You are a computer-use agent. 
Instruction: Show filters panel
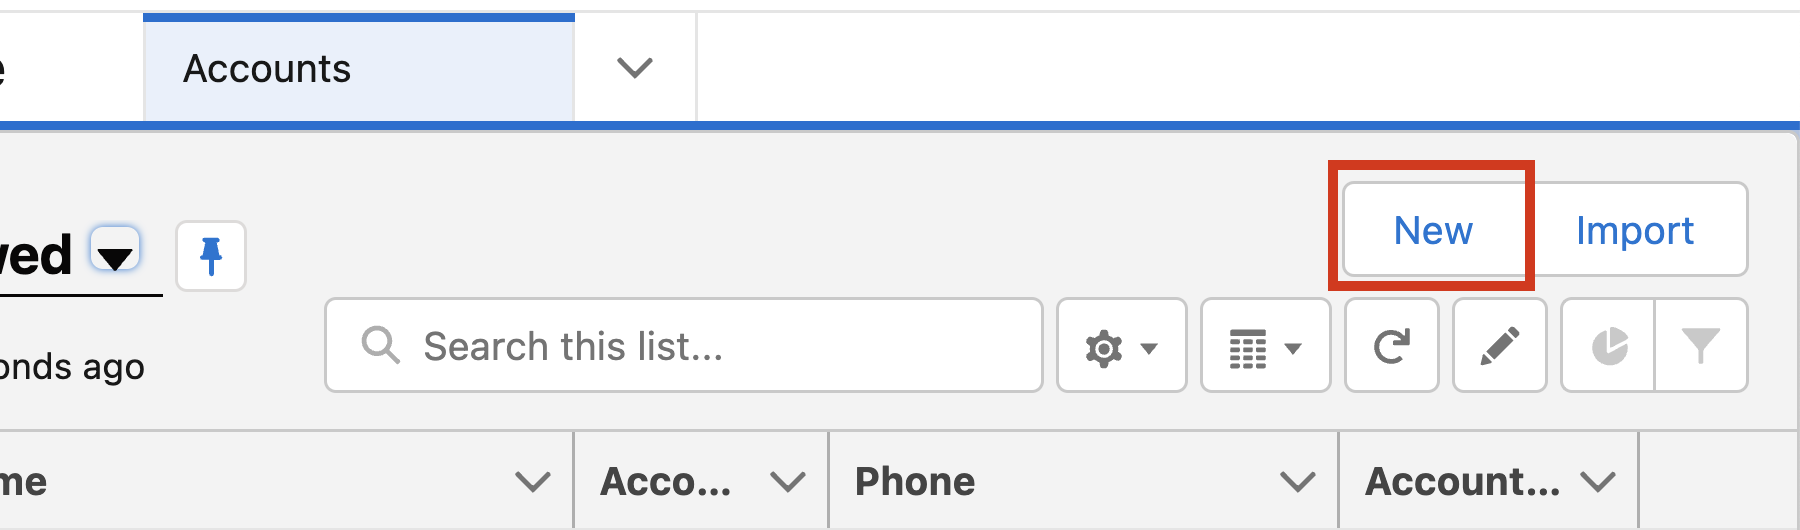click(x=1700, y=346)
